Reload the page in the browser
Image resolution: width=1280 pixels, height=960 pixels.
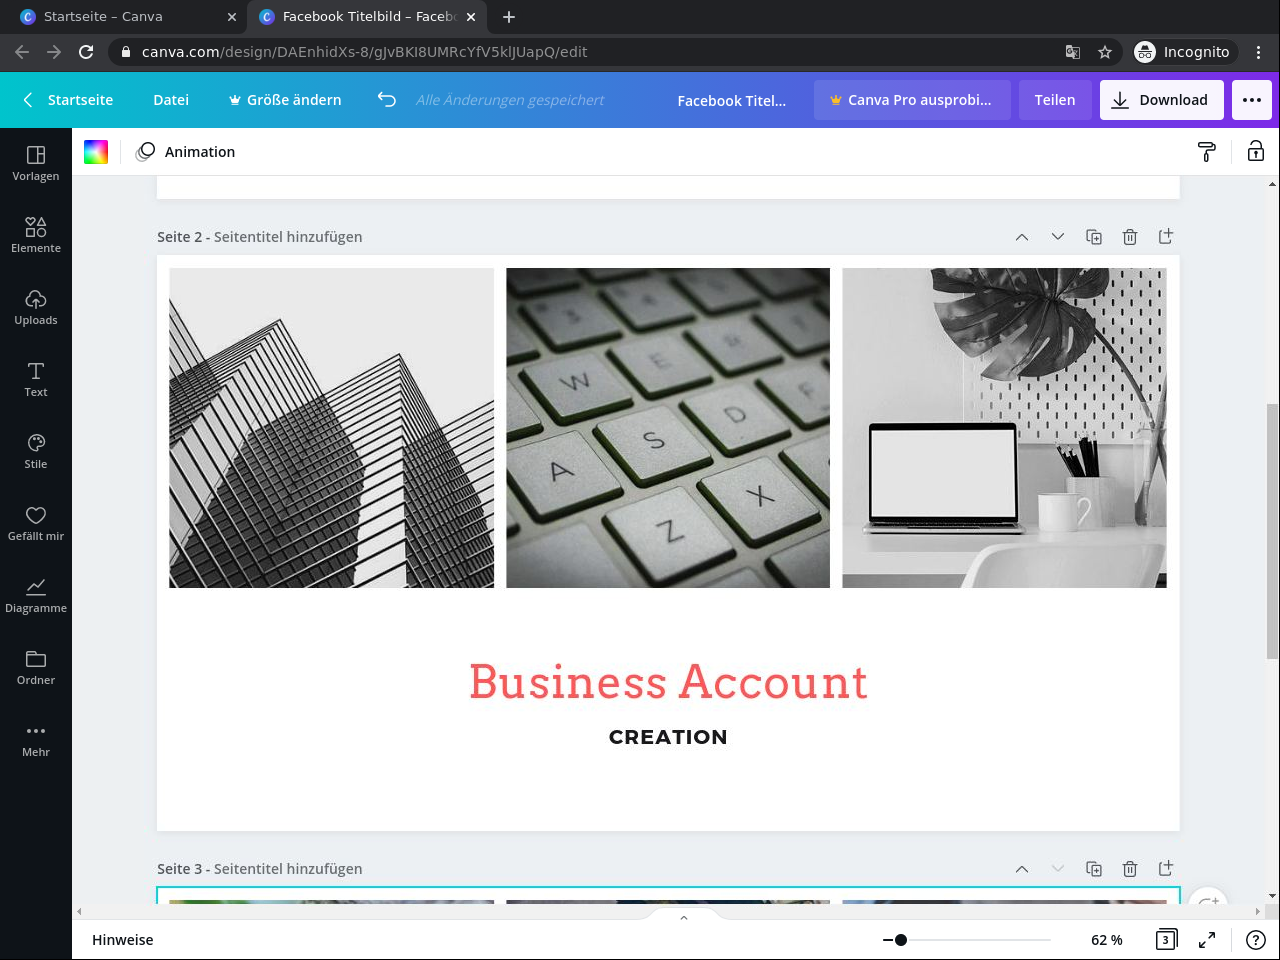point(86,52)
